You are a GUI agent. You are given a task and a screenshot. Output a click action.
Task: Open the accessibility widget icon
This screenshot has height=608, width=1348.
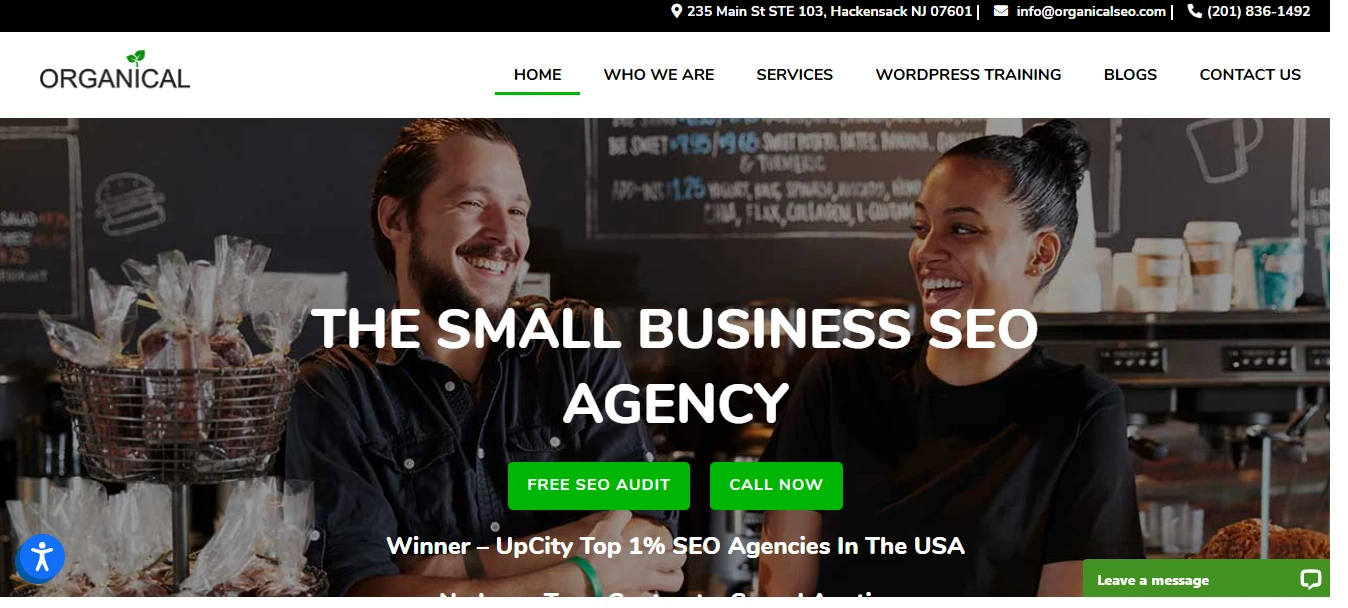pyautogui.click(x=41, y=557)
